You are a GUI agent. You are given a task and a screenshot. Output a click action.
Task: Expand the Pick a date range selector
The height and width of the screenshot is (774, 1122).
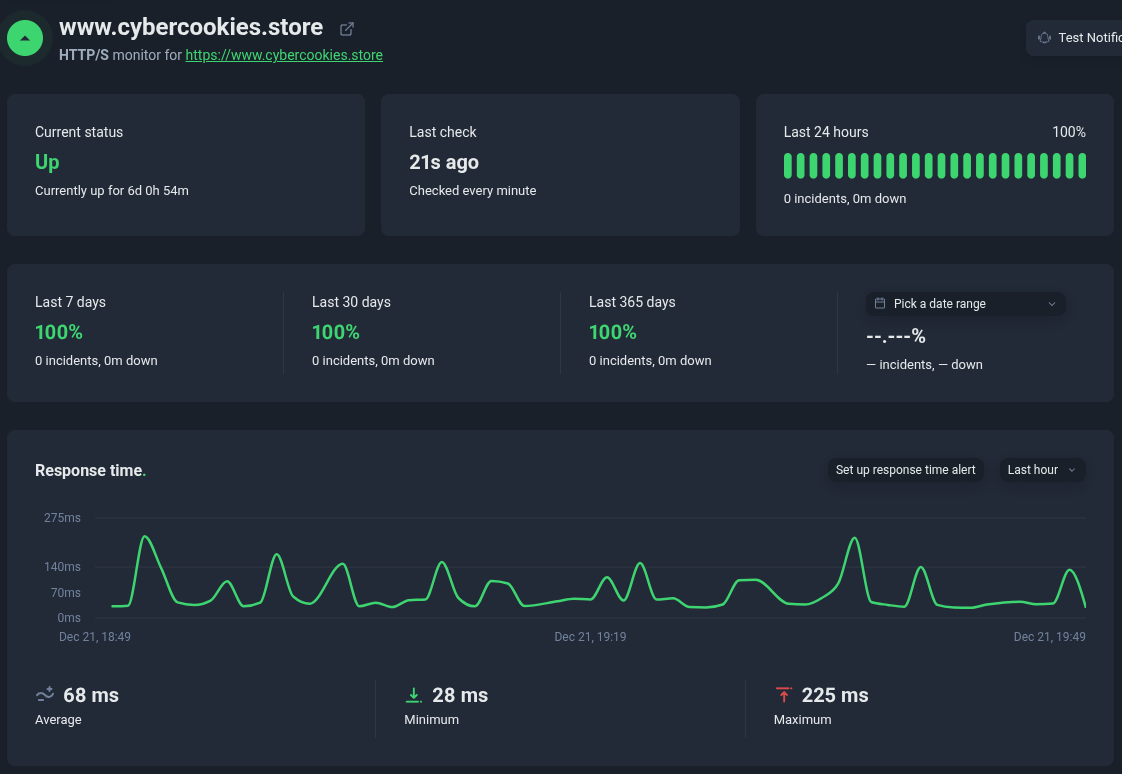pyautogui.click(x=964, y=303)
